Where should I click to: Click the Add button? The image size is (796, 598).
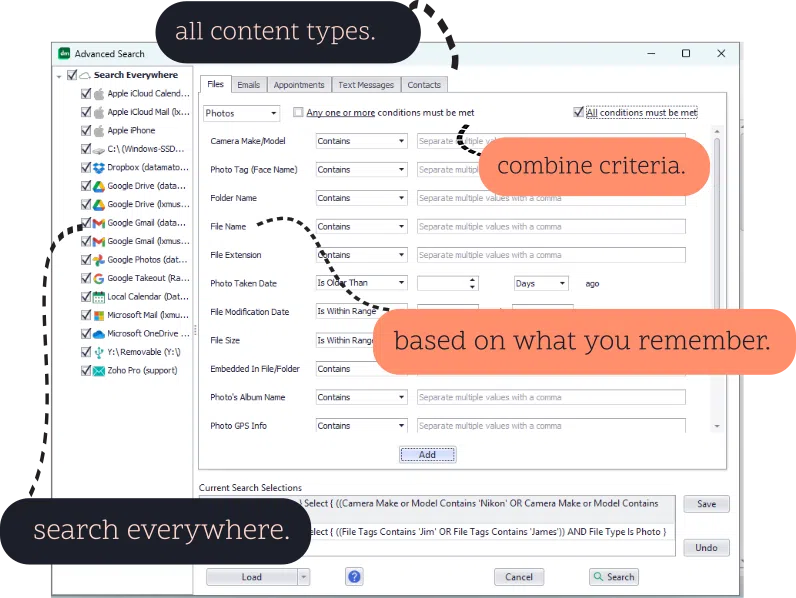click(x=427, y=455)
